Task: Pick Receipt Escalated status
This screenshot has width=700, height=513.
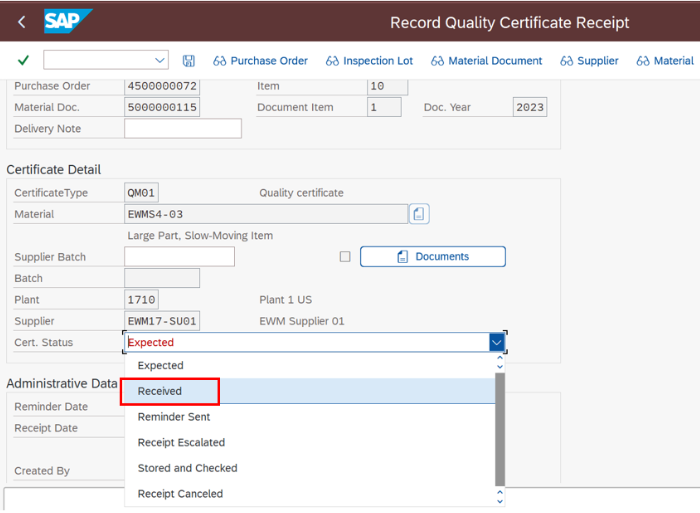Action: point(310,442)
